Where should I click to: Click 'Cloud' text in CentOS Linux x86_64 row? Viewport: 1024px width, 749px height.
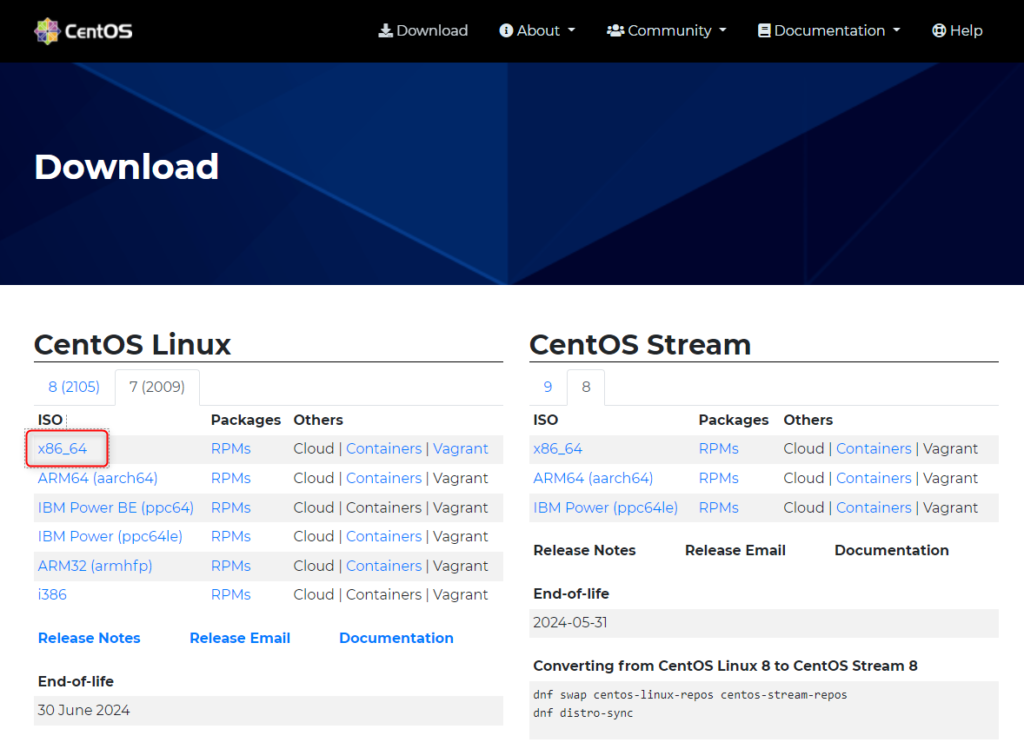click(313, 449)
